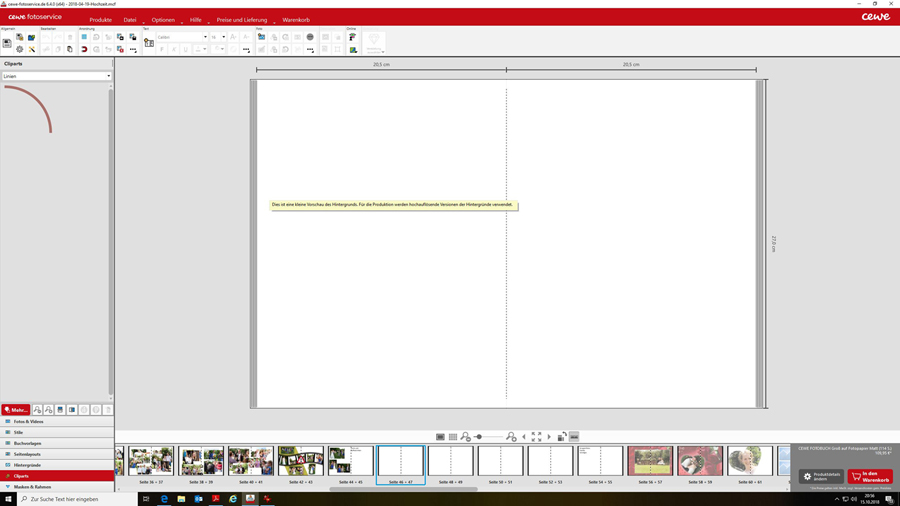Open File Explorer from taskbar
The width and height of the screenshot is (900, 506).
pos(181,499)
